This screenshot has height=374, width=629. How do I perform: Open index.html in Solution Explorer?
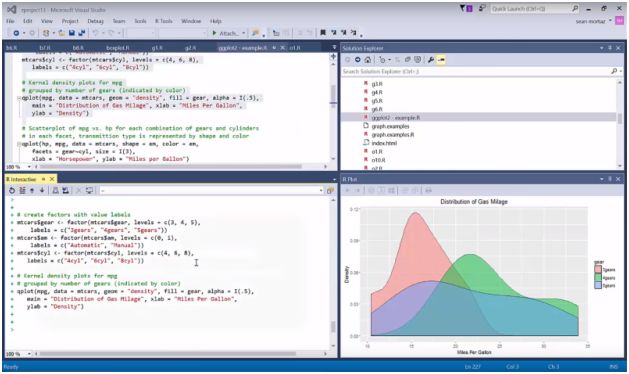[x=384, y=143]
